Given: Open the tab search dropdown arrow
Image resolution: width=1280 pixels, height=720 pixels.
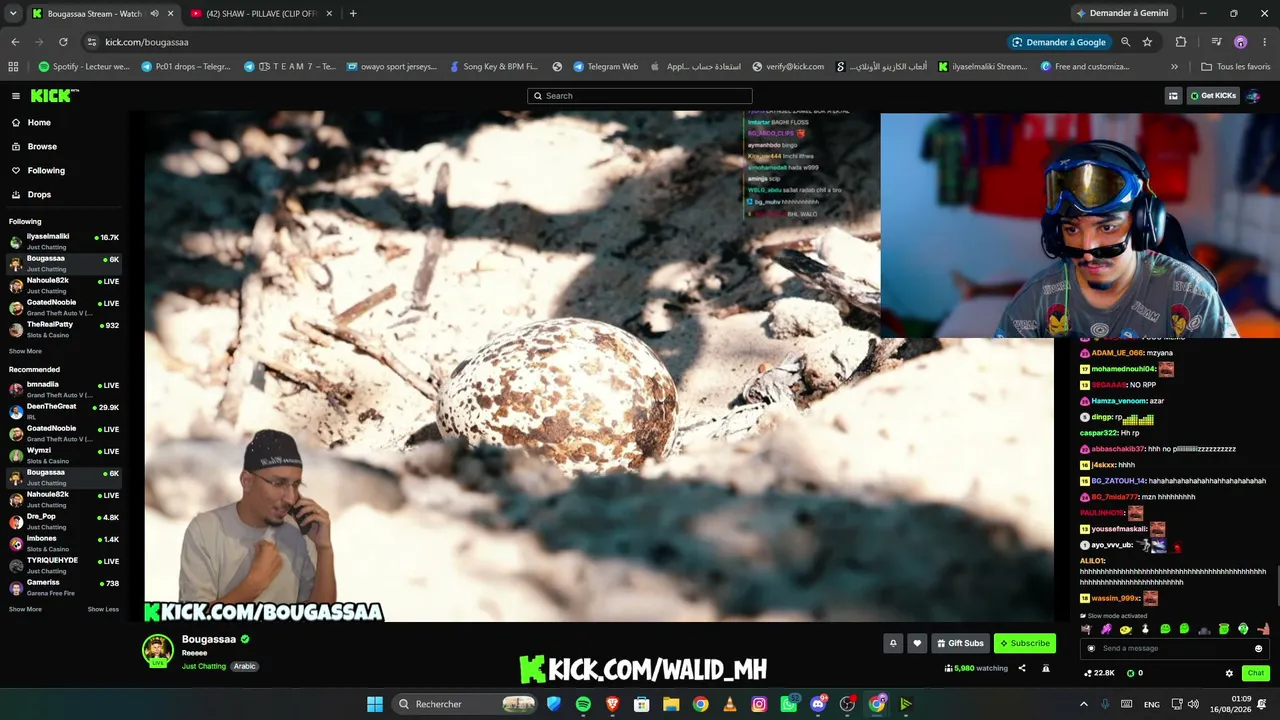Looking at the screenshot, I should [13, 14].
